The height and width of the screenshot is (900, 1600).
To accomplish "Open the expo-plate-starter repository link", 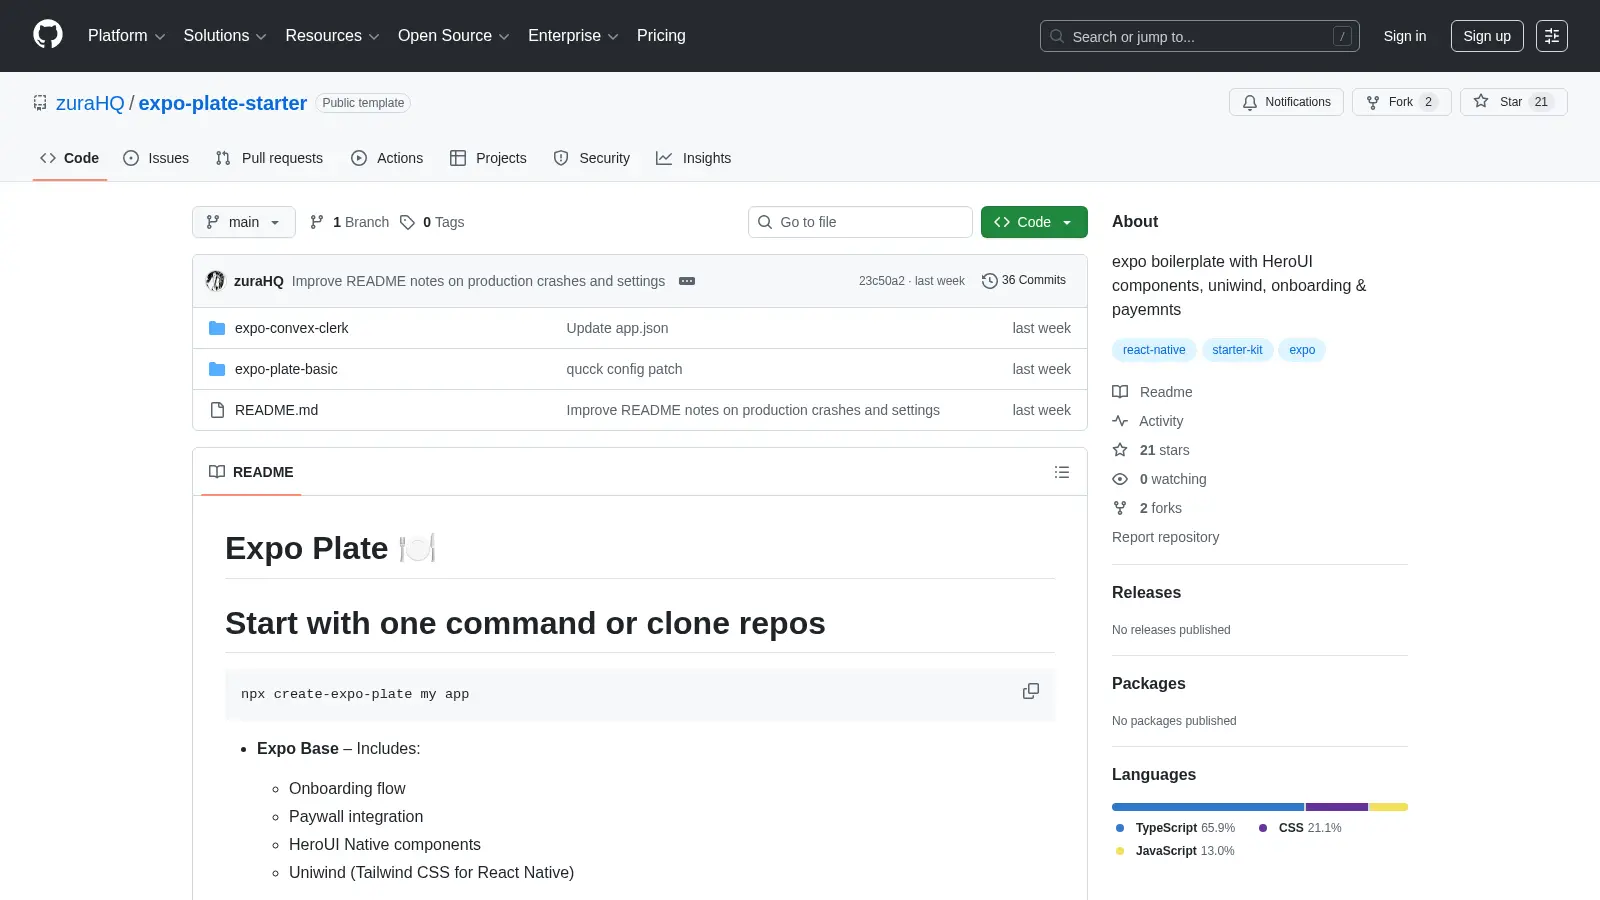I will point(223,103).
